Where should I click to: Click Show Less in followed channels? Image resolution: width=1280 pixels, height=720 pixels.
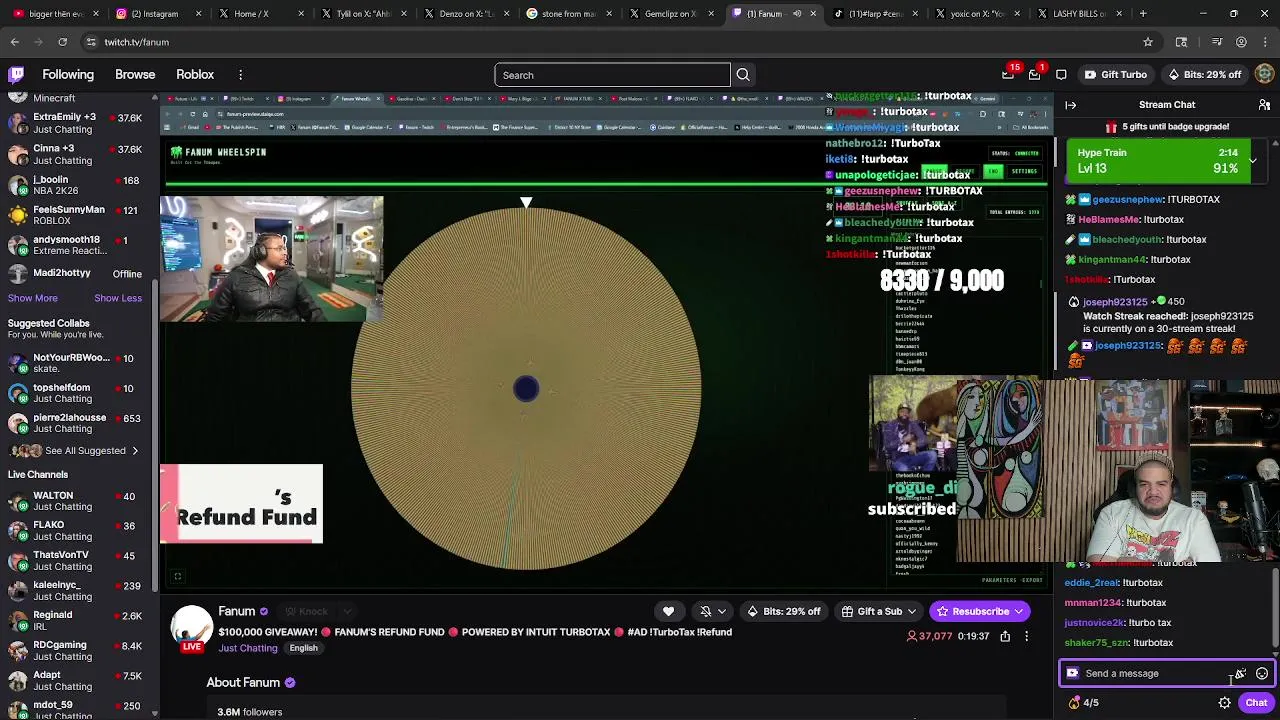click(118, 298)
